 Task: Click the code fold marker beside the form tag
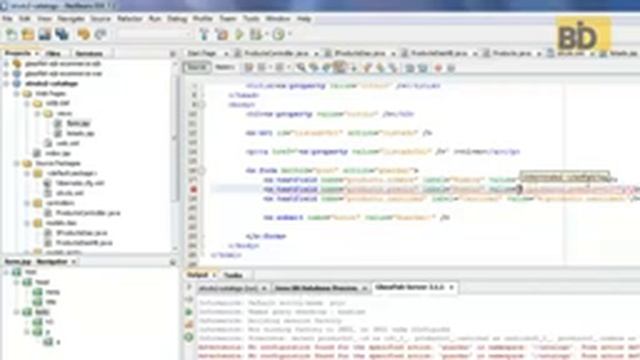pos(202,171)
